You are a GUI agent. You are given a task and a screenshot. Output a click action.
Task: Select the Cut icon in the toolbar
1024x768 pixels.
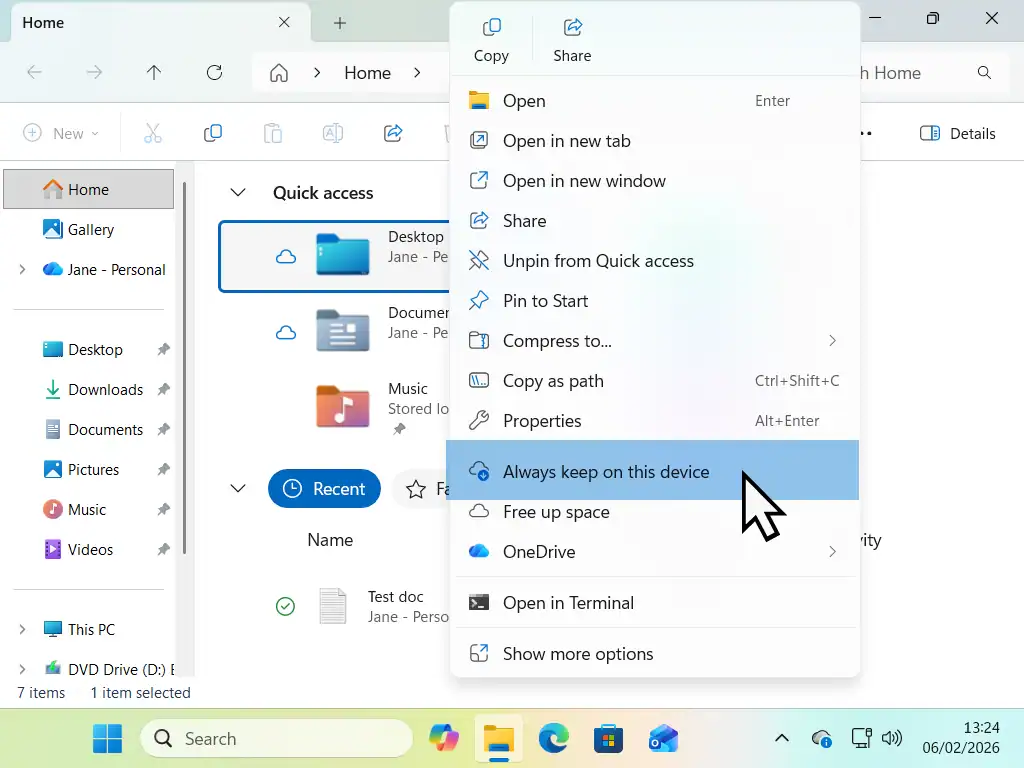[x=152, y=132]
